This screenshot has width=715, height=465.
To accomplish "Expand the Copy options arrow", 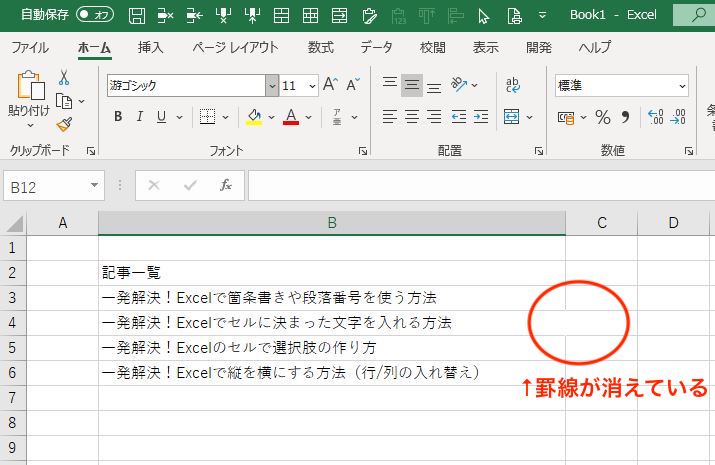I will pos(82,101).
